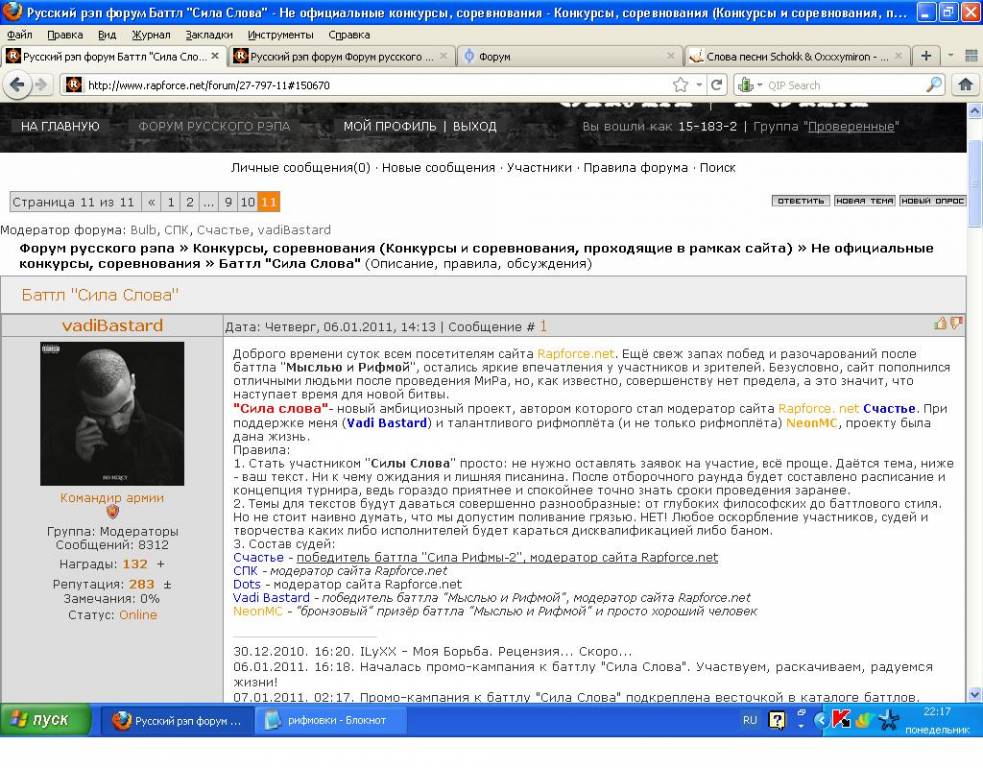This screenshot has height=768, width=983.
Task: Click the thumbs-up icon on message #1
Action: tap(940, 324)
